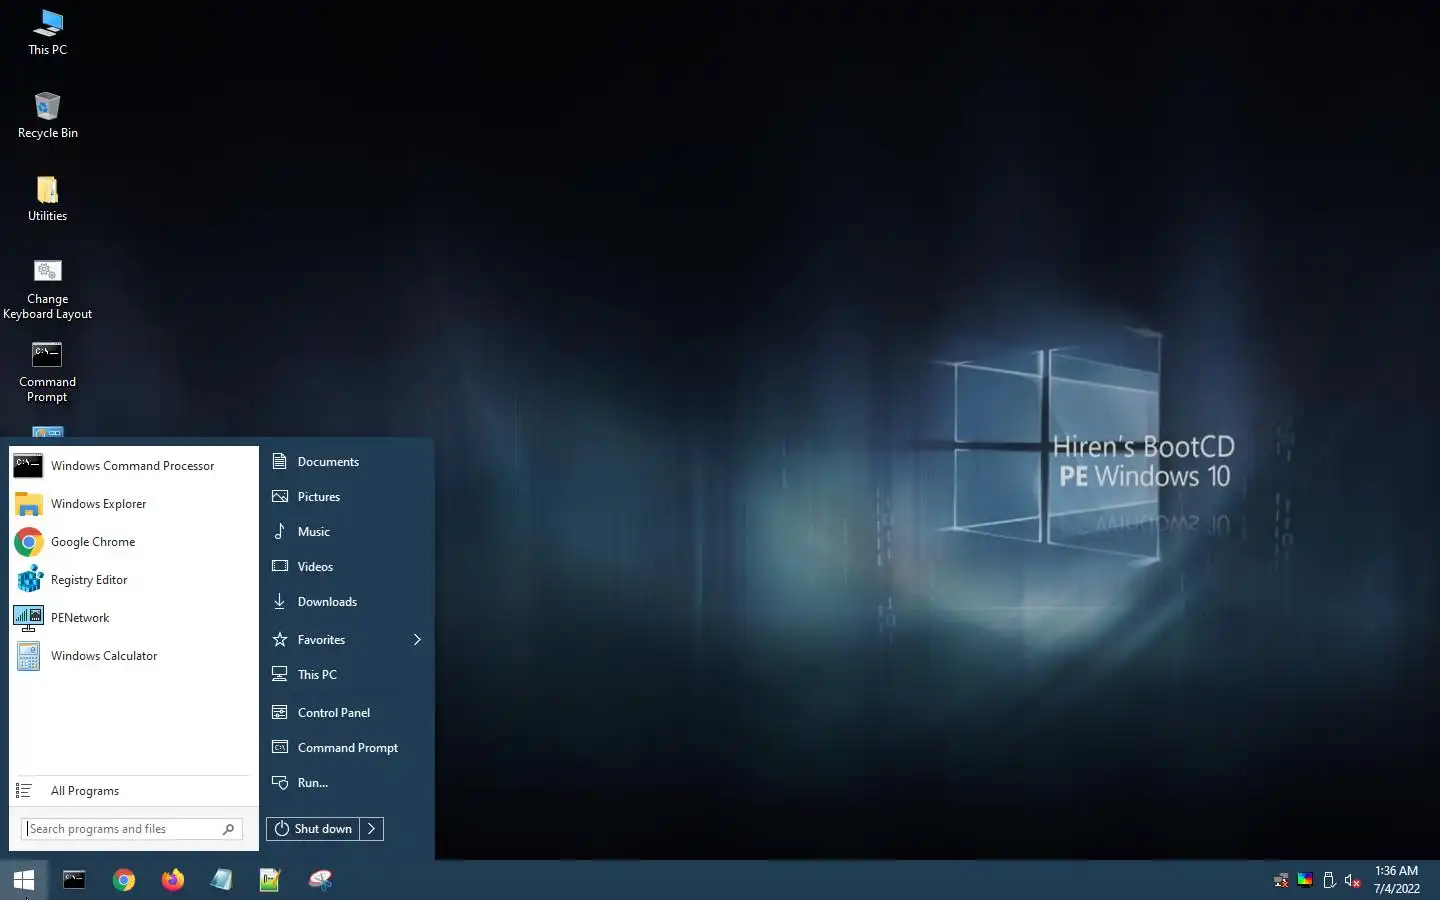Click the colorful display tray icon
The image size is (1440, 900).
click(1305, 880)
